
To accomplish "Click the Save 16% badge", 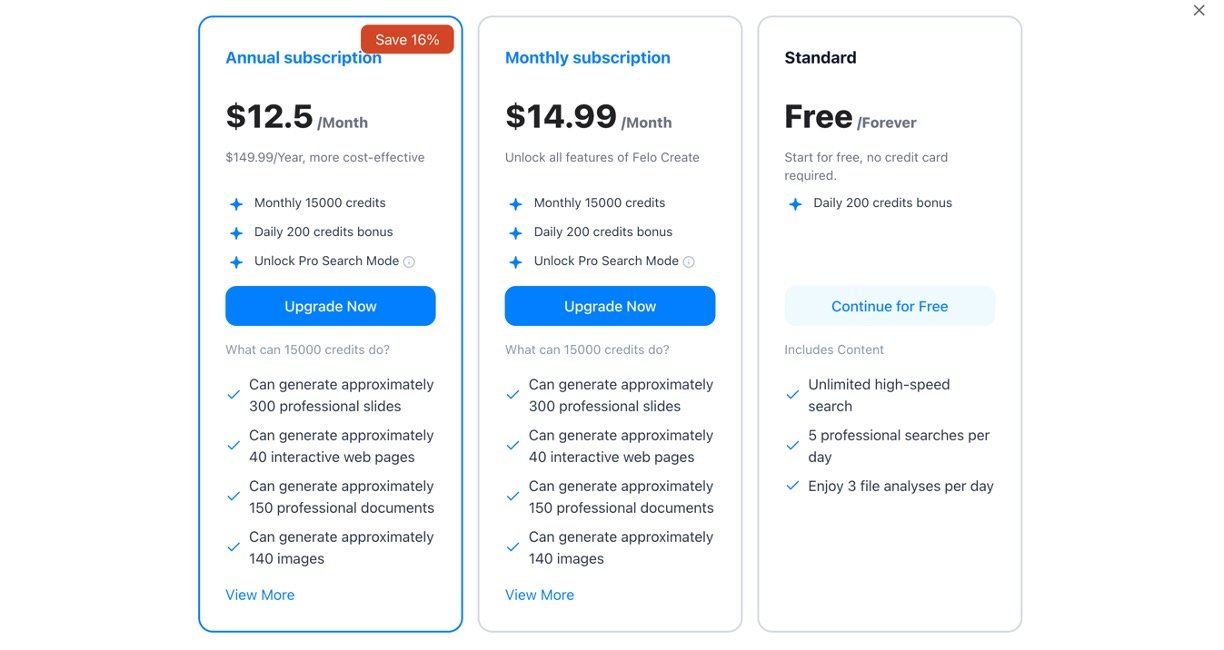I will point(407,40).
